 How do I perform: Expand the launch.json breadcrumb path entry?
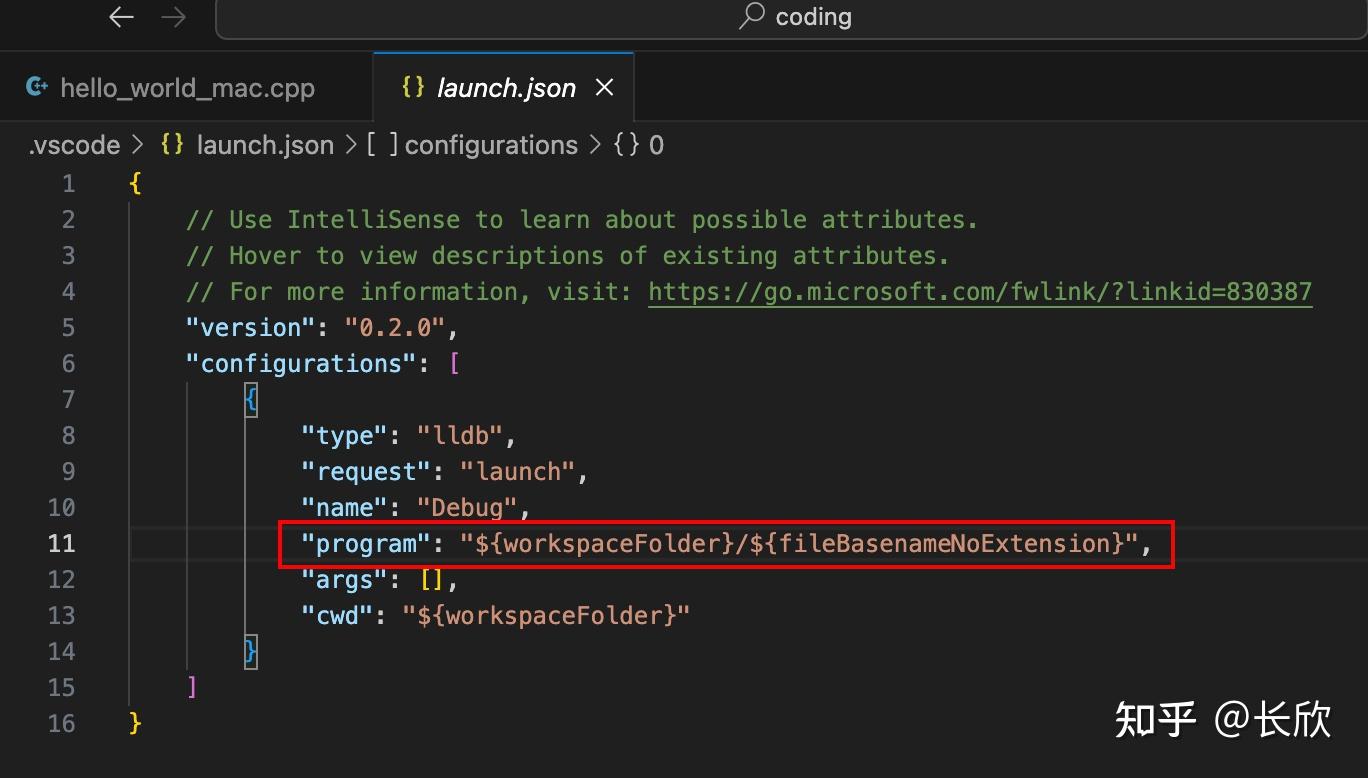264,145
